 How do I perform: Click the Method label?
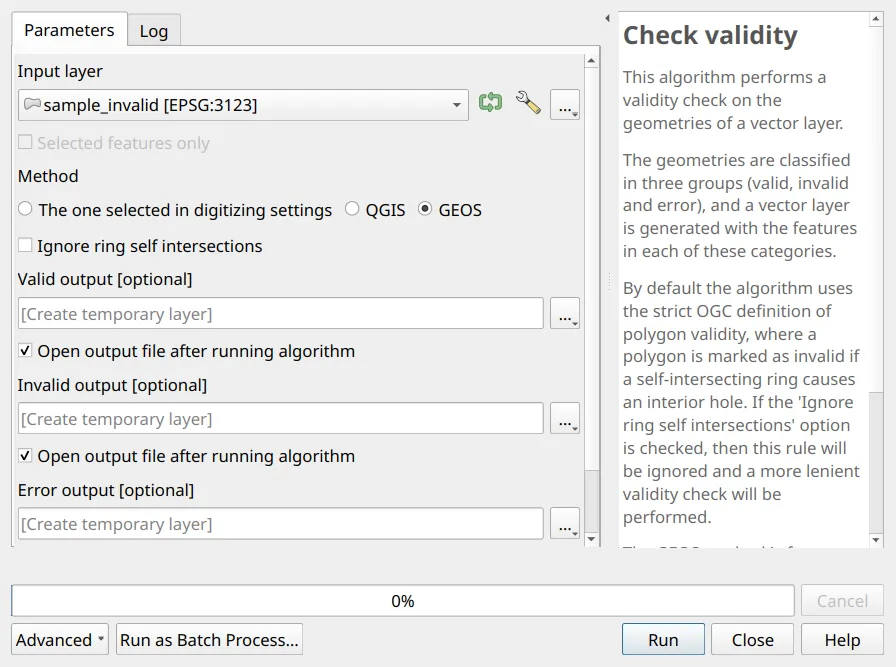pos(48,176)
